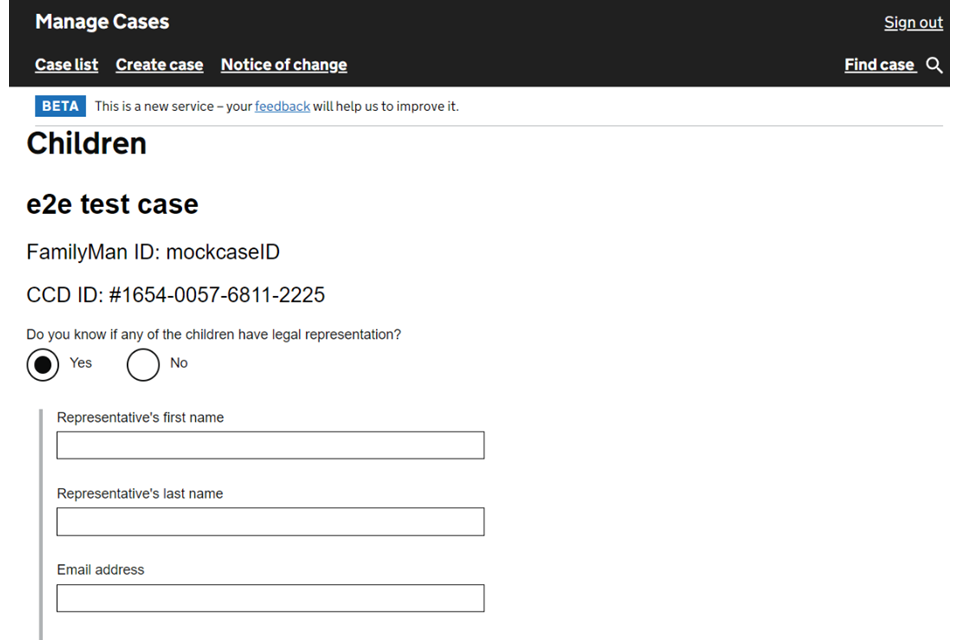Focus the Representative's first name field

click(x=270, y=445)
